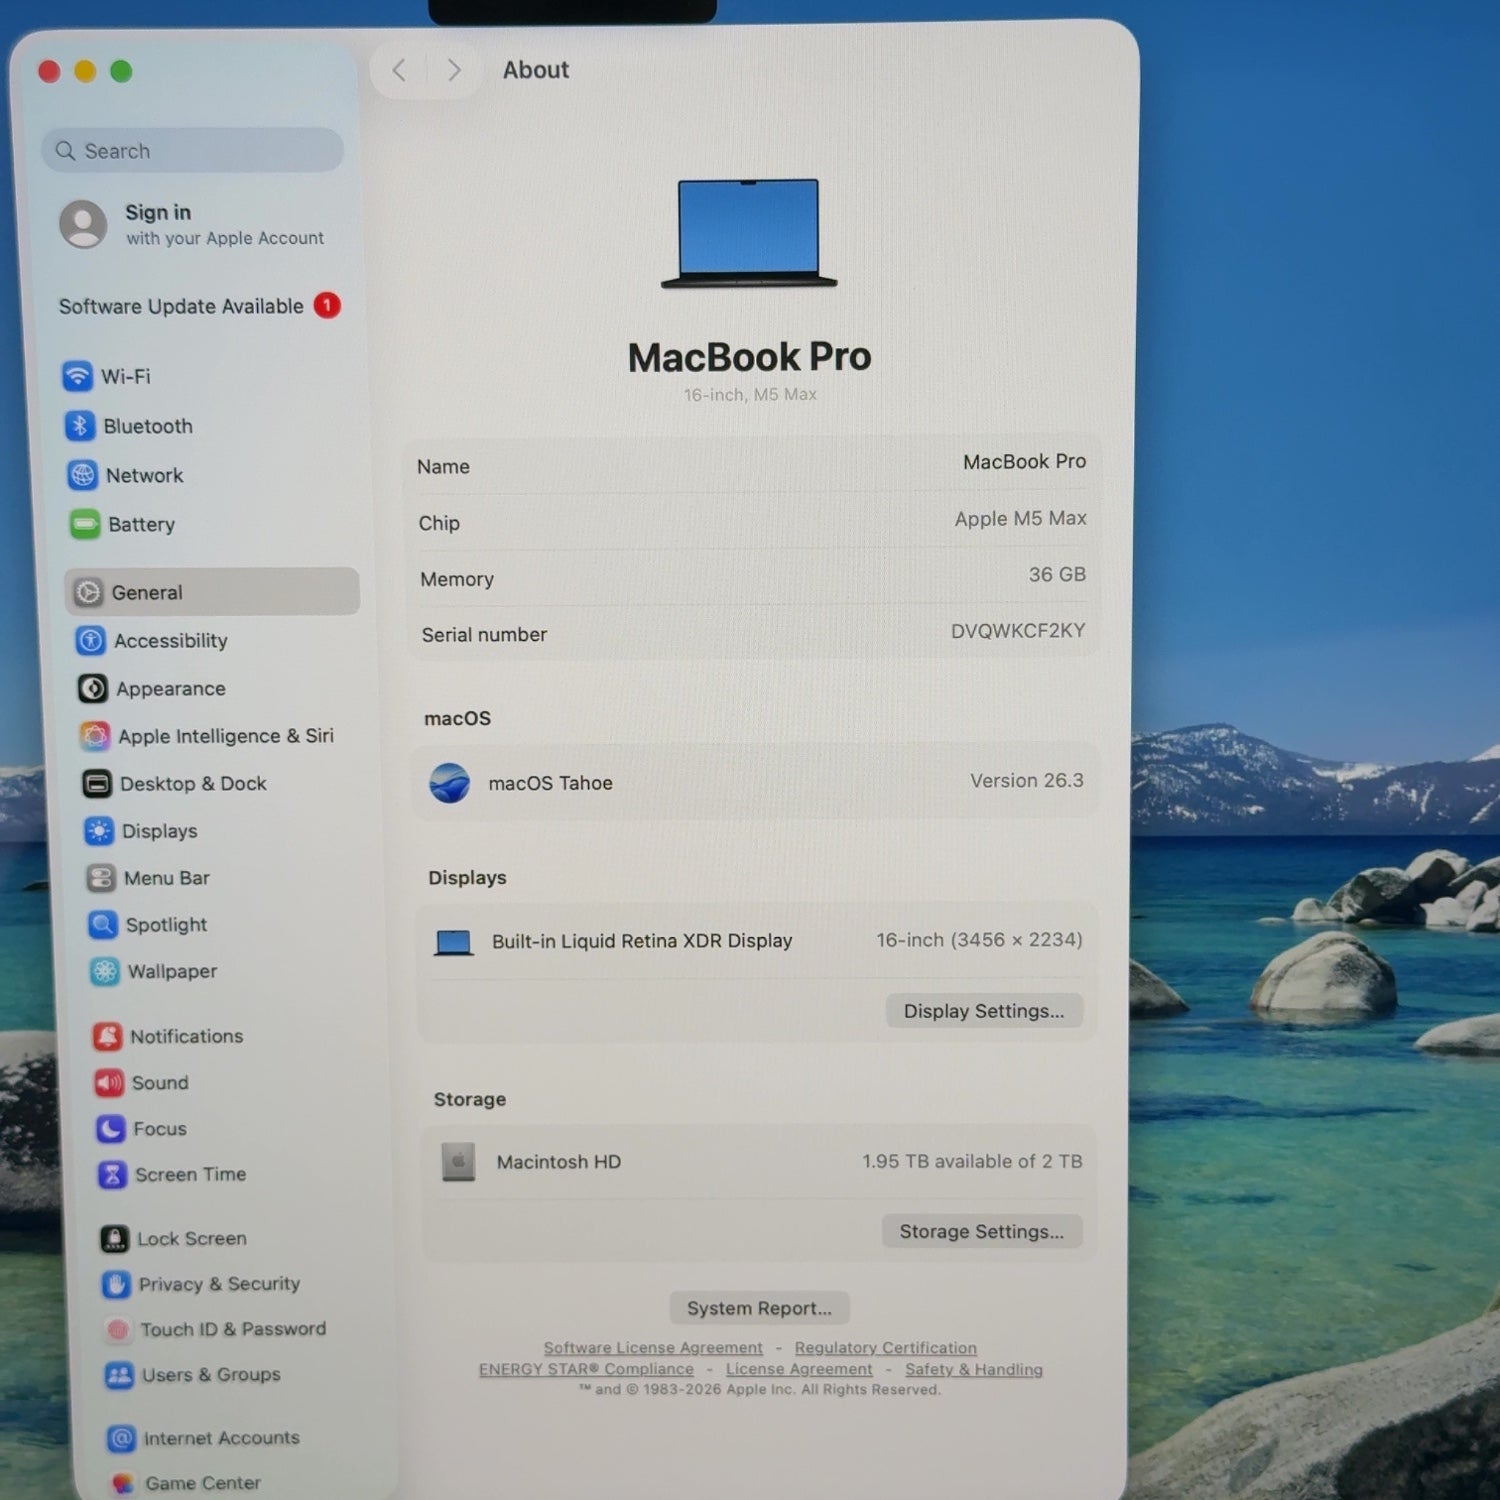Click the 36 GB memory value

1057,574
